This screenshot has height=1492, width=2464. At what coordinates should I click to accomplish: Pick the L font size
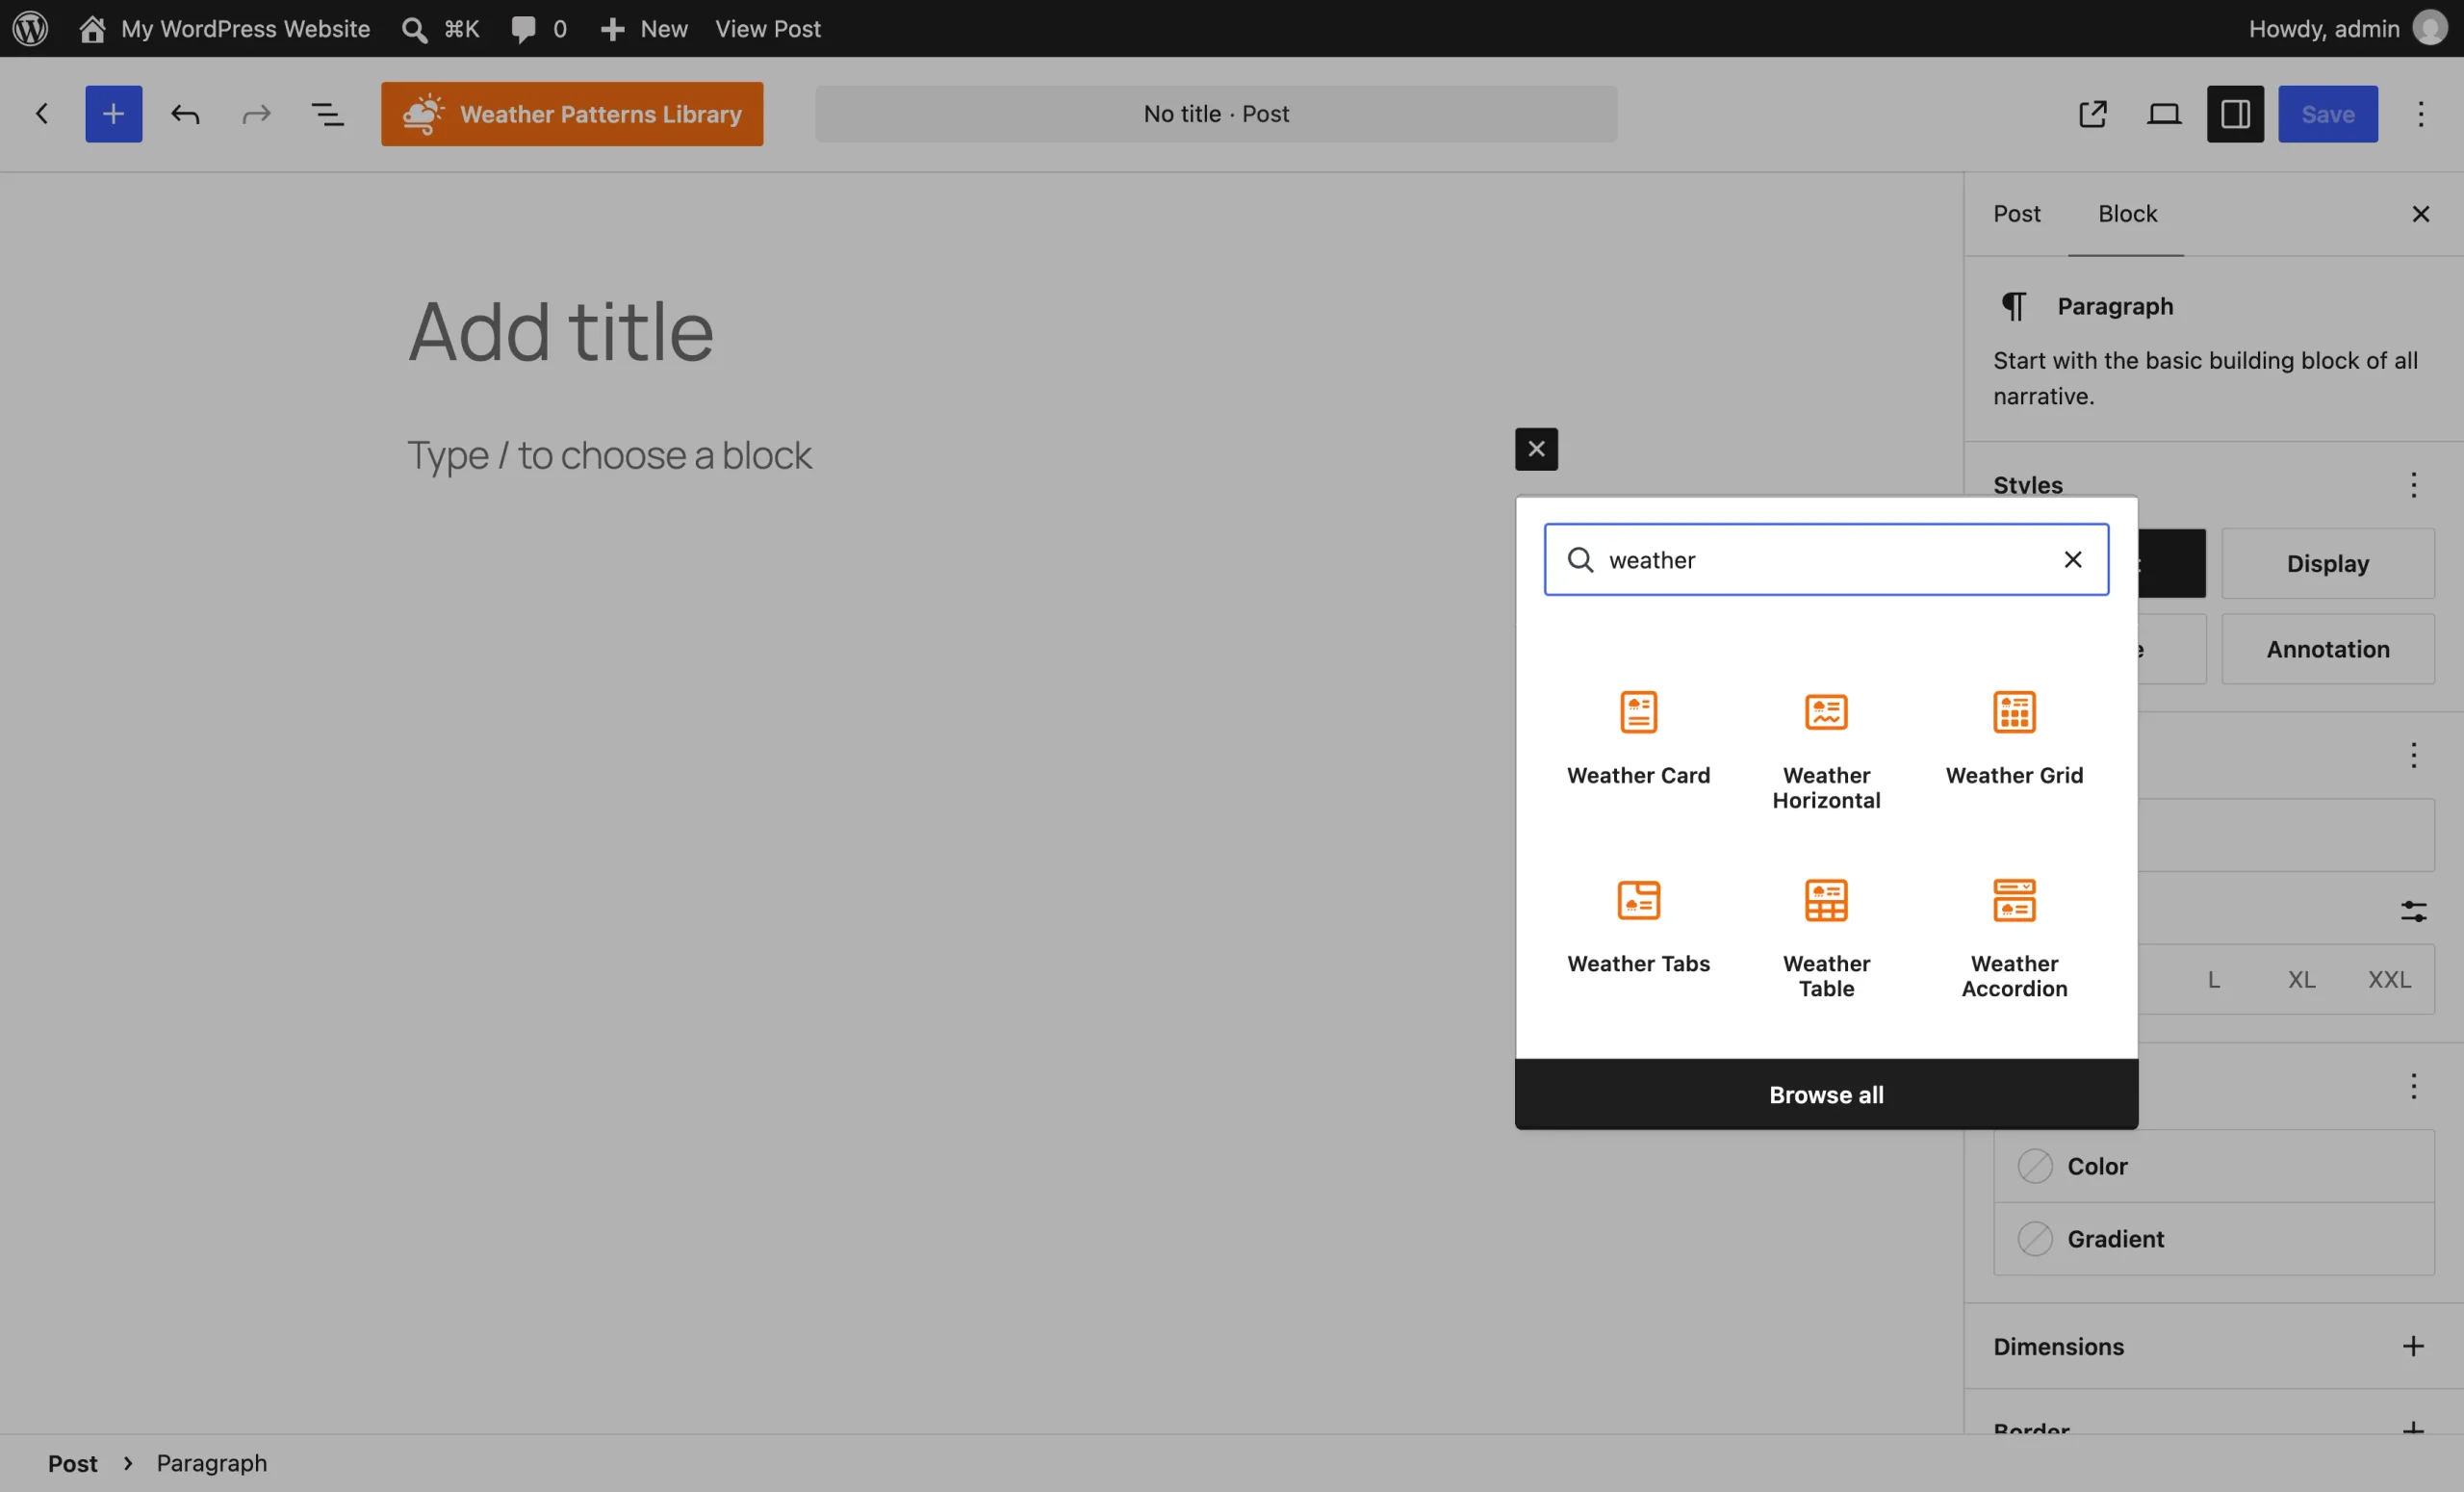(x=2213, y=979)
